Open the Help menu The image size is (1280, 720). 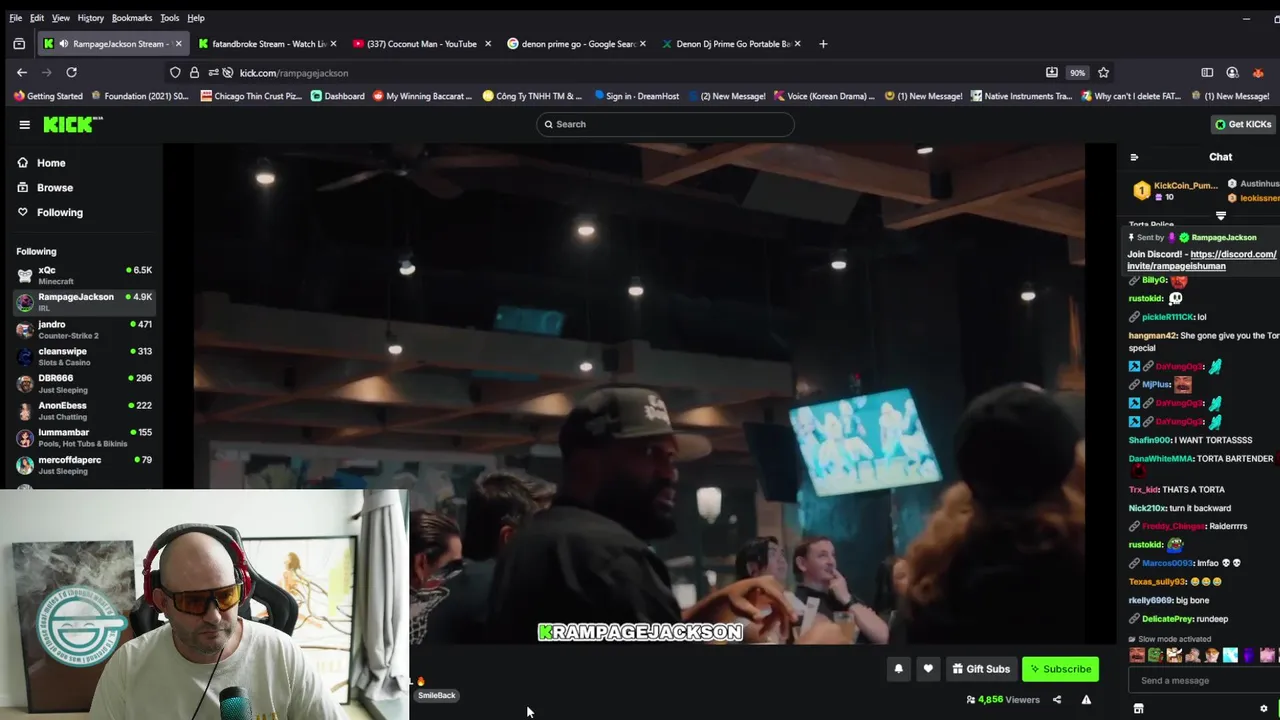pyautogui.click(x=196, y=18)
